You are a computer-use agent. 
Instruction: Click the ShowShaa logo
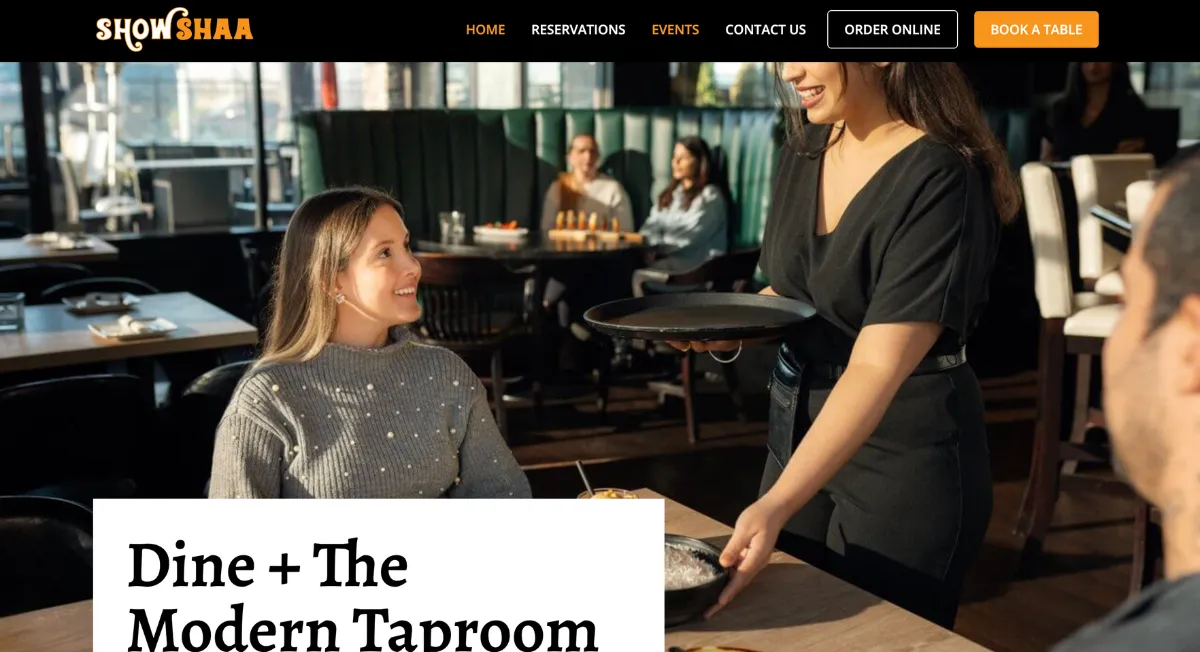click(174, 29)
